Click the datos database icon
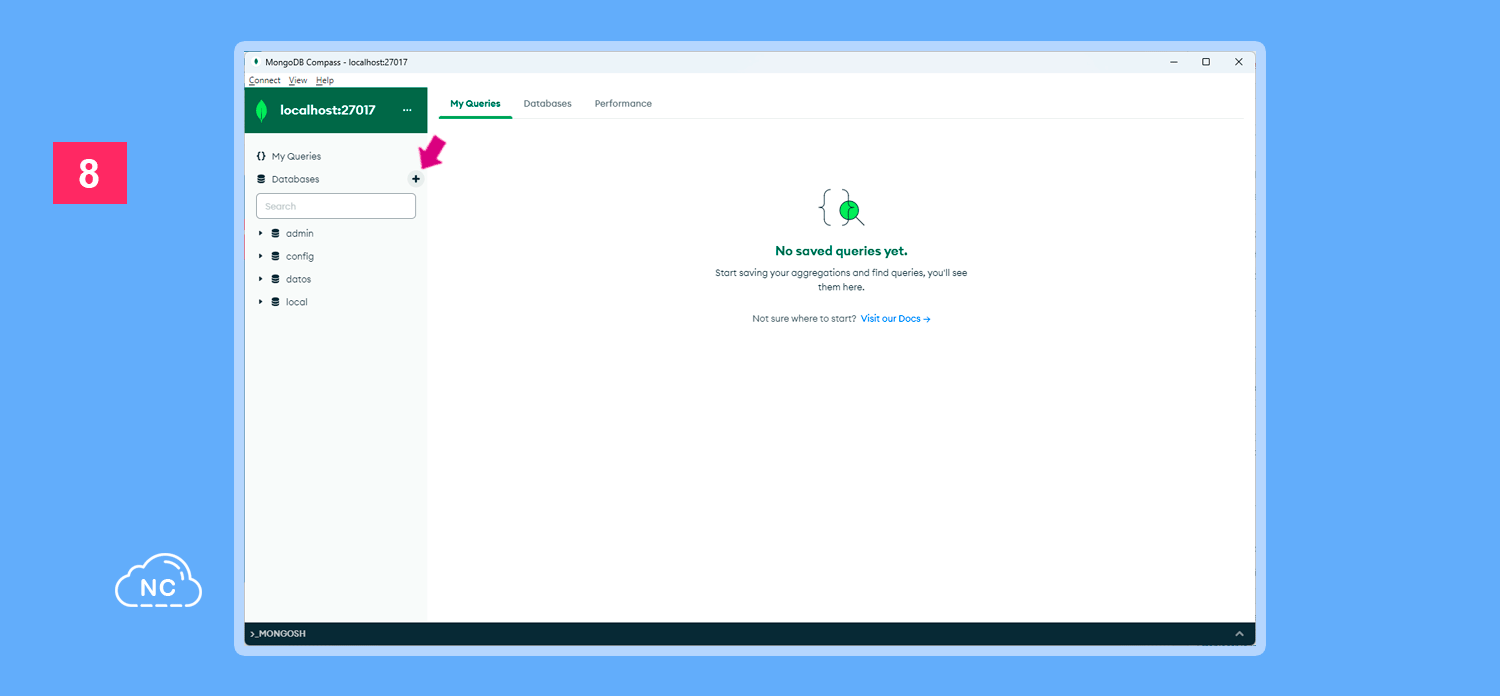The width and height of the screenshot is (1500, 696). coord(275,279)
